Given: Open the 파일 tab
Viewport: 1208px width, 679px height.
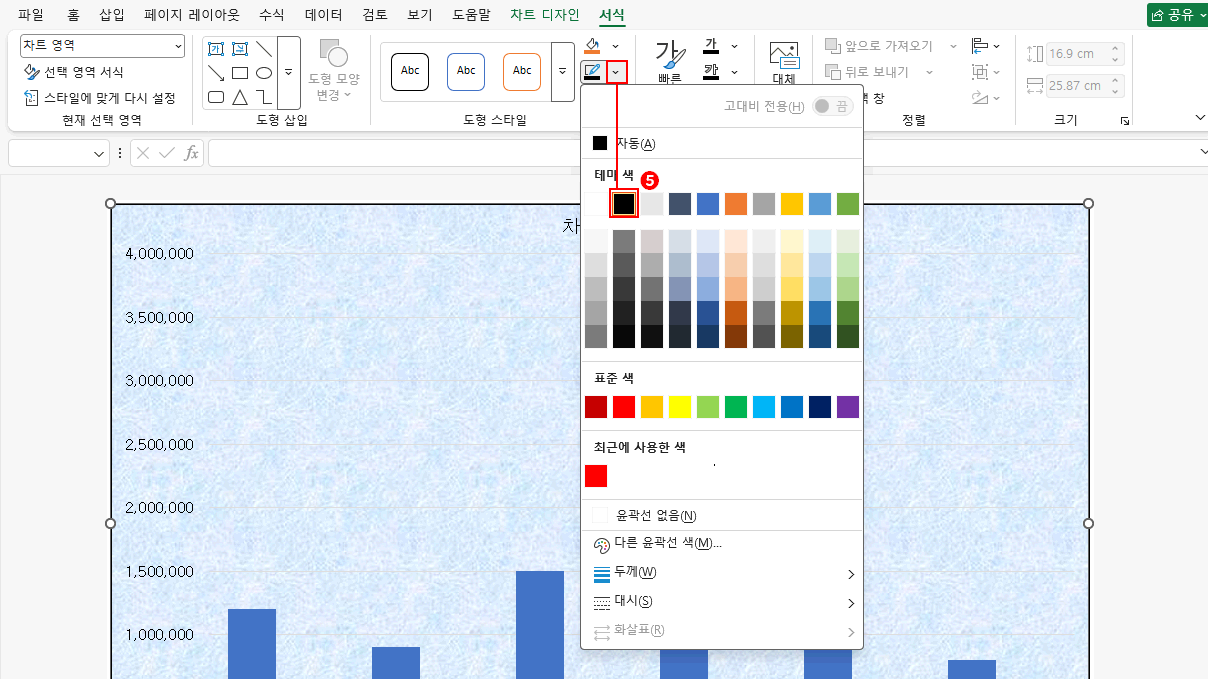Looking at the screenshot, I should (31, 15).
